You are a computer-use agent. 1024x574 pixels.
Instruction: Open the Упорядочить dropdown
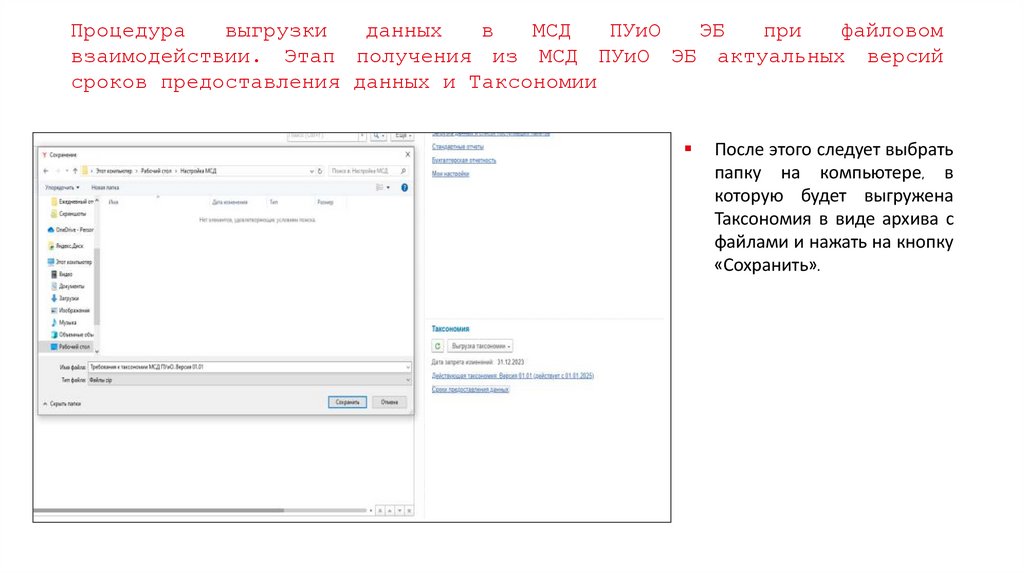pyautogui.click(x=62, y=187)
